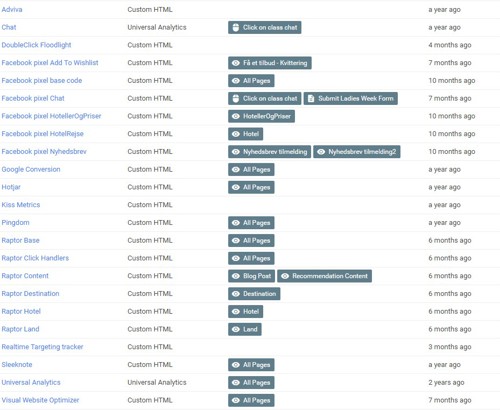Click eye icon on Recommendation Content trigger

pyautogui.click(x=285, y=276)
